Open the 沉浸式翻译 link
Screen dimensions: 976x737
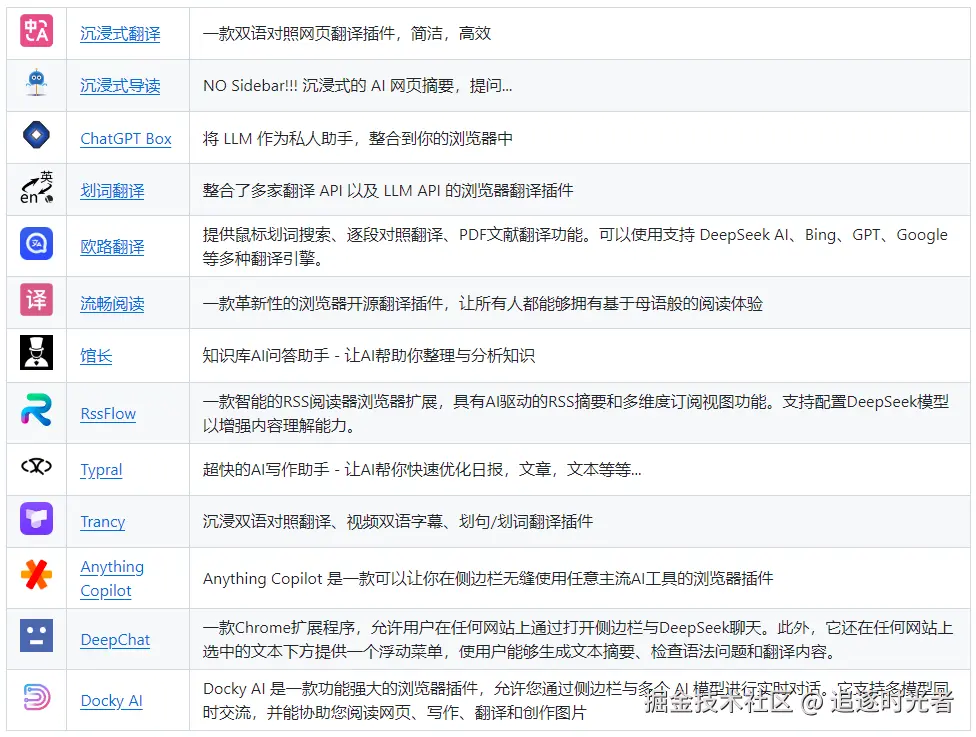(120, 34)
